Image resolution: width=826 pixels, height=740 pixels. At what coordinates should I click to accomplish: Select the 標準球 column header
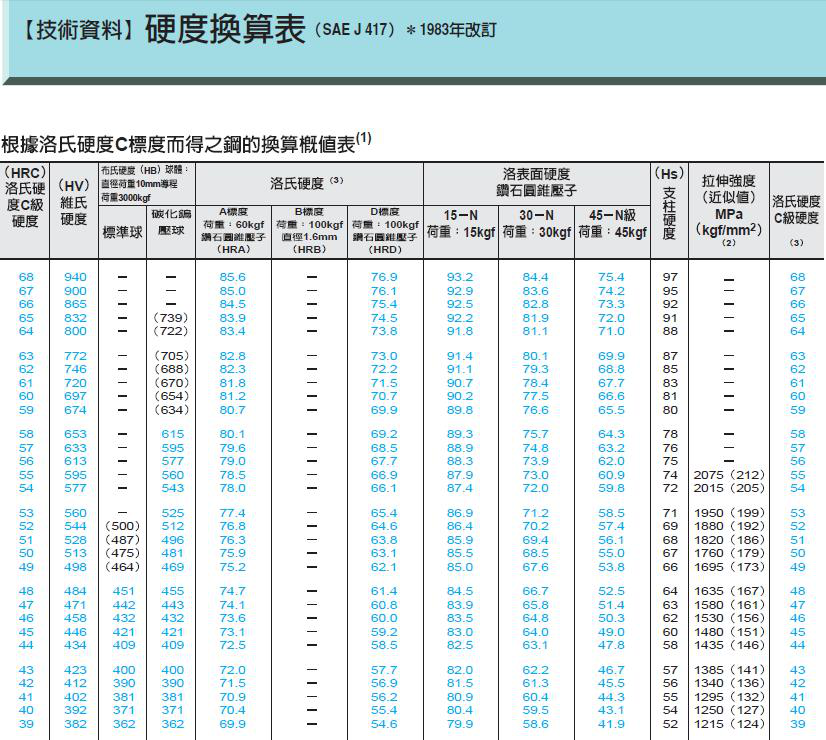123,231
